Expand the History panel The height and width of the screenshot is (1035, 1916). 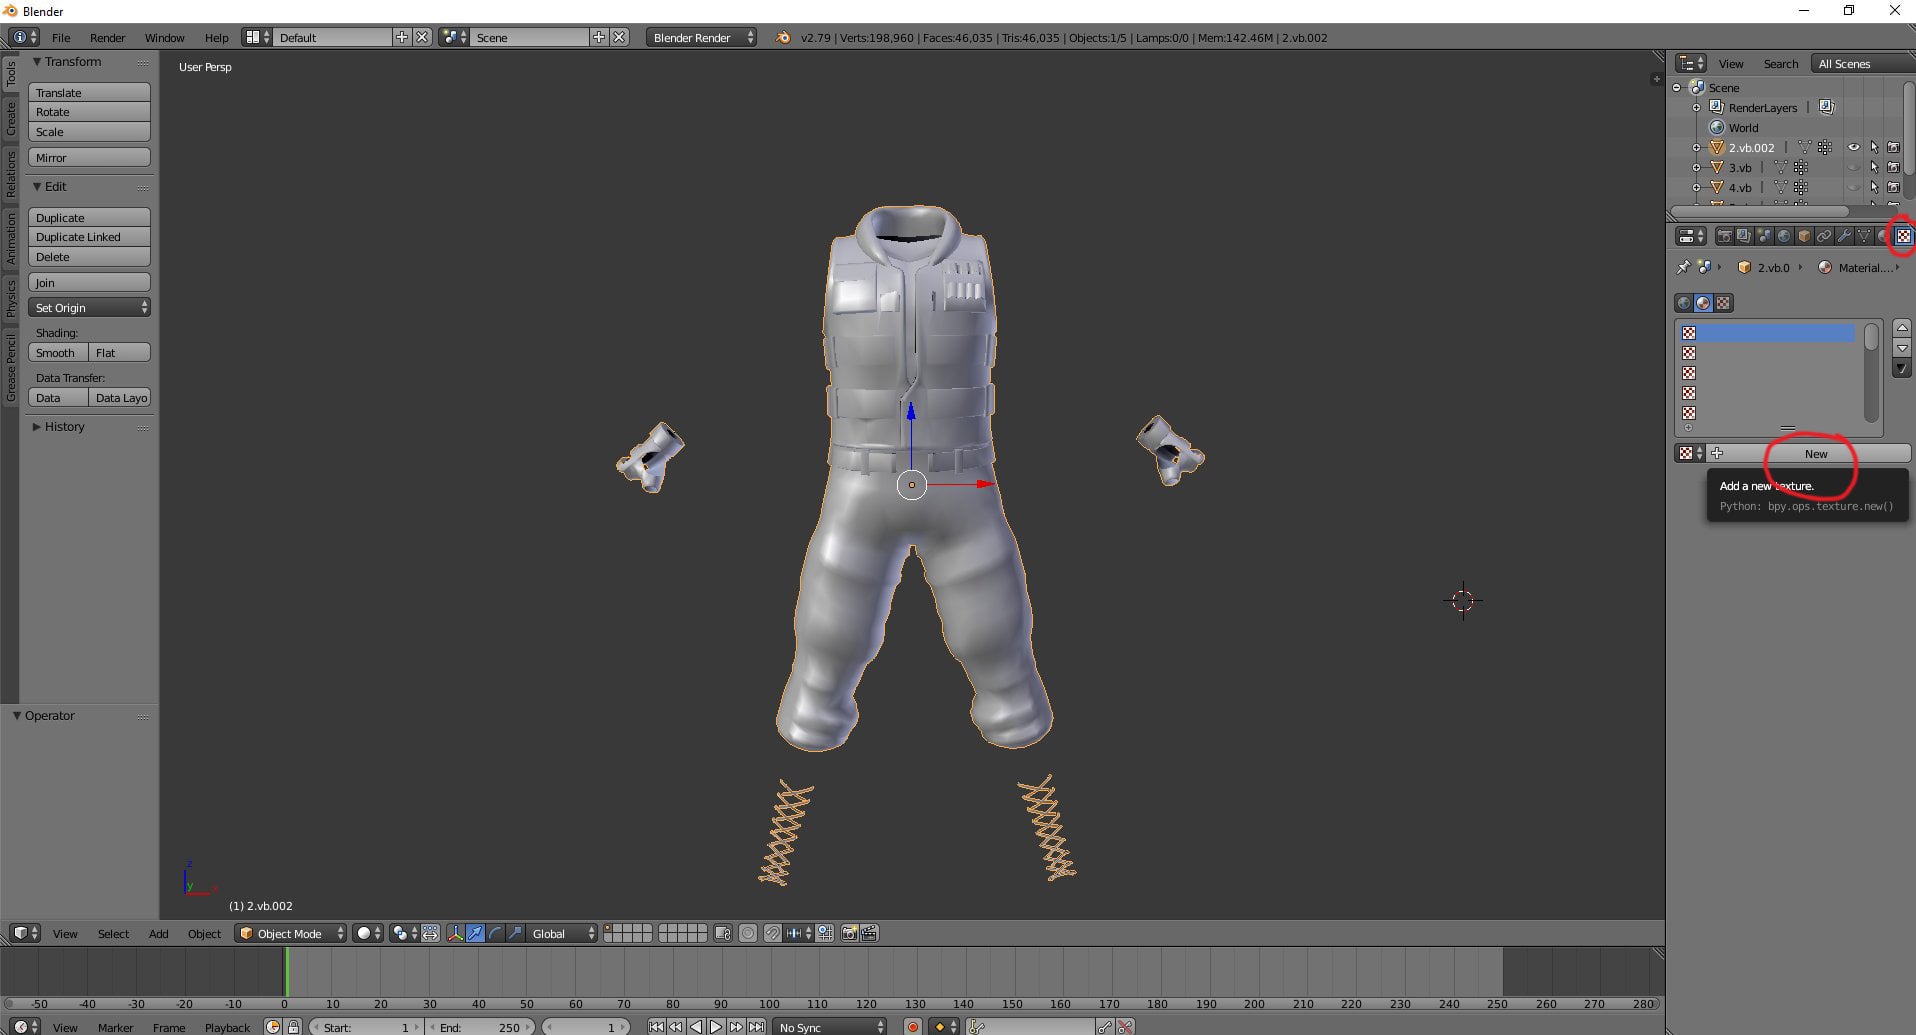pos(64,426)
